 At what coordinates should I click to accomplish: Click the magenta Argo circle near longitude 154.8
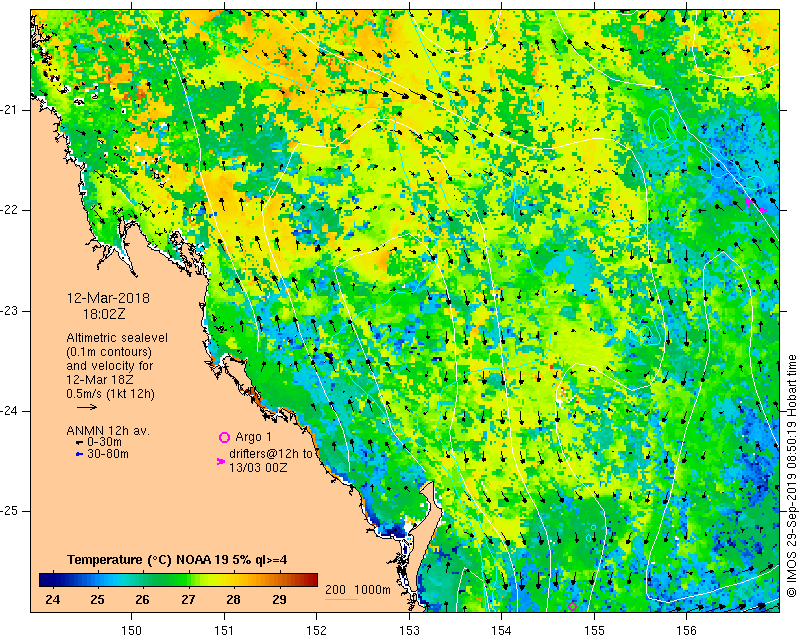pos(572,606)
